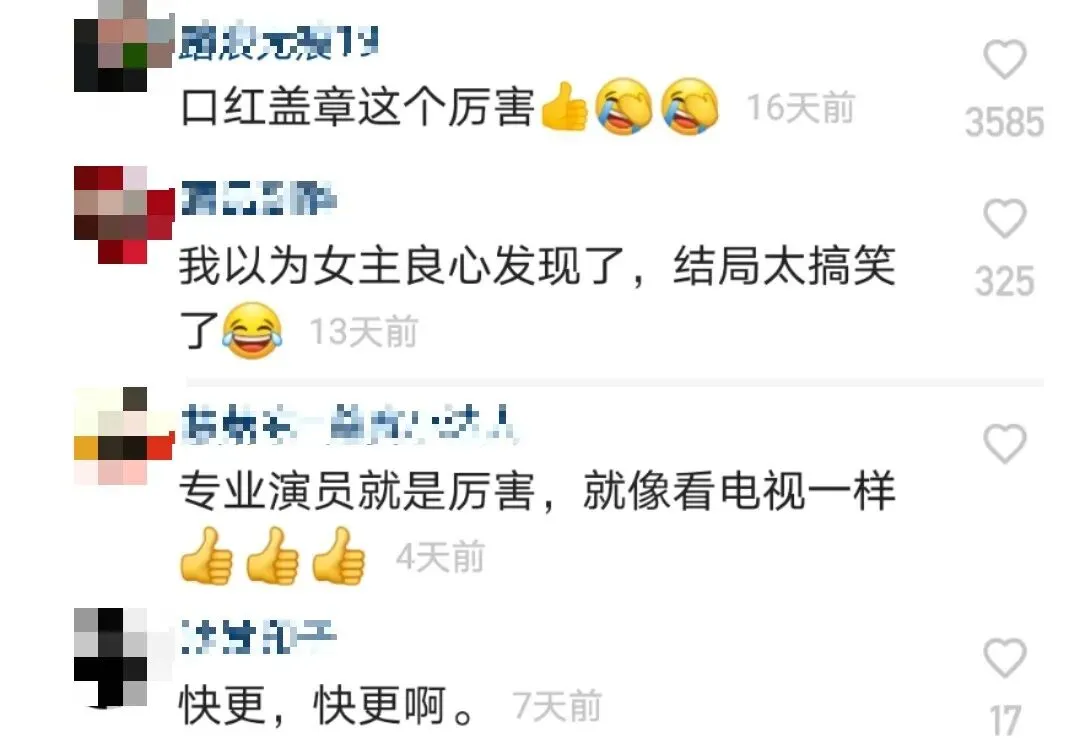Click comment text 快更，快更啊
This screenshot has width=1080, height=755.
pyautogui.click(x=326, y=705)
